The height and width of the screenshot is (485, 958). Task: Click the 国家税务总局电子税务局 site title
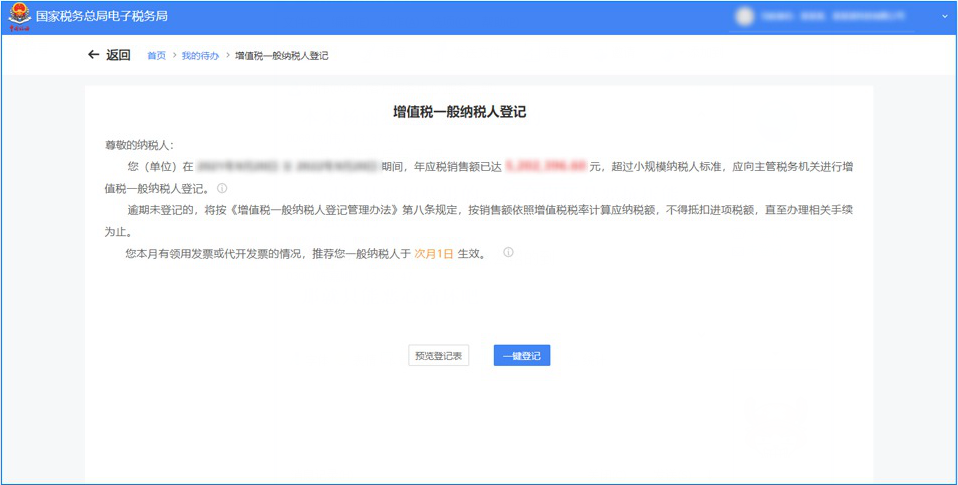[x=101, y=17]
